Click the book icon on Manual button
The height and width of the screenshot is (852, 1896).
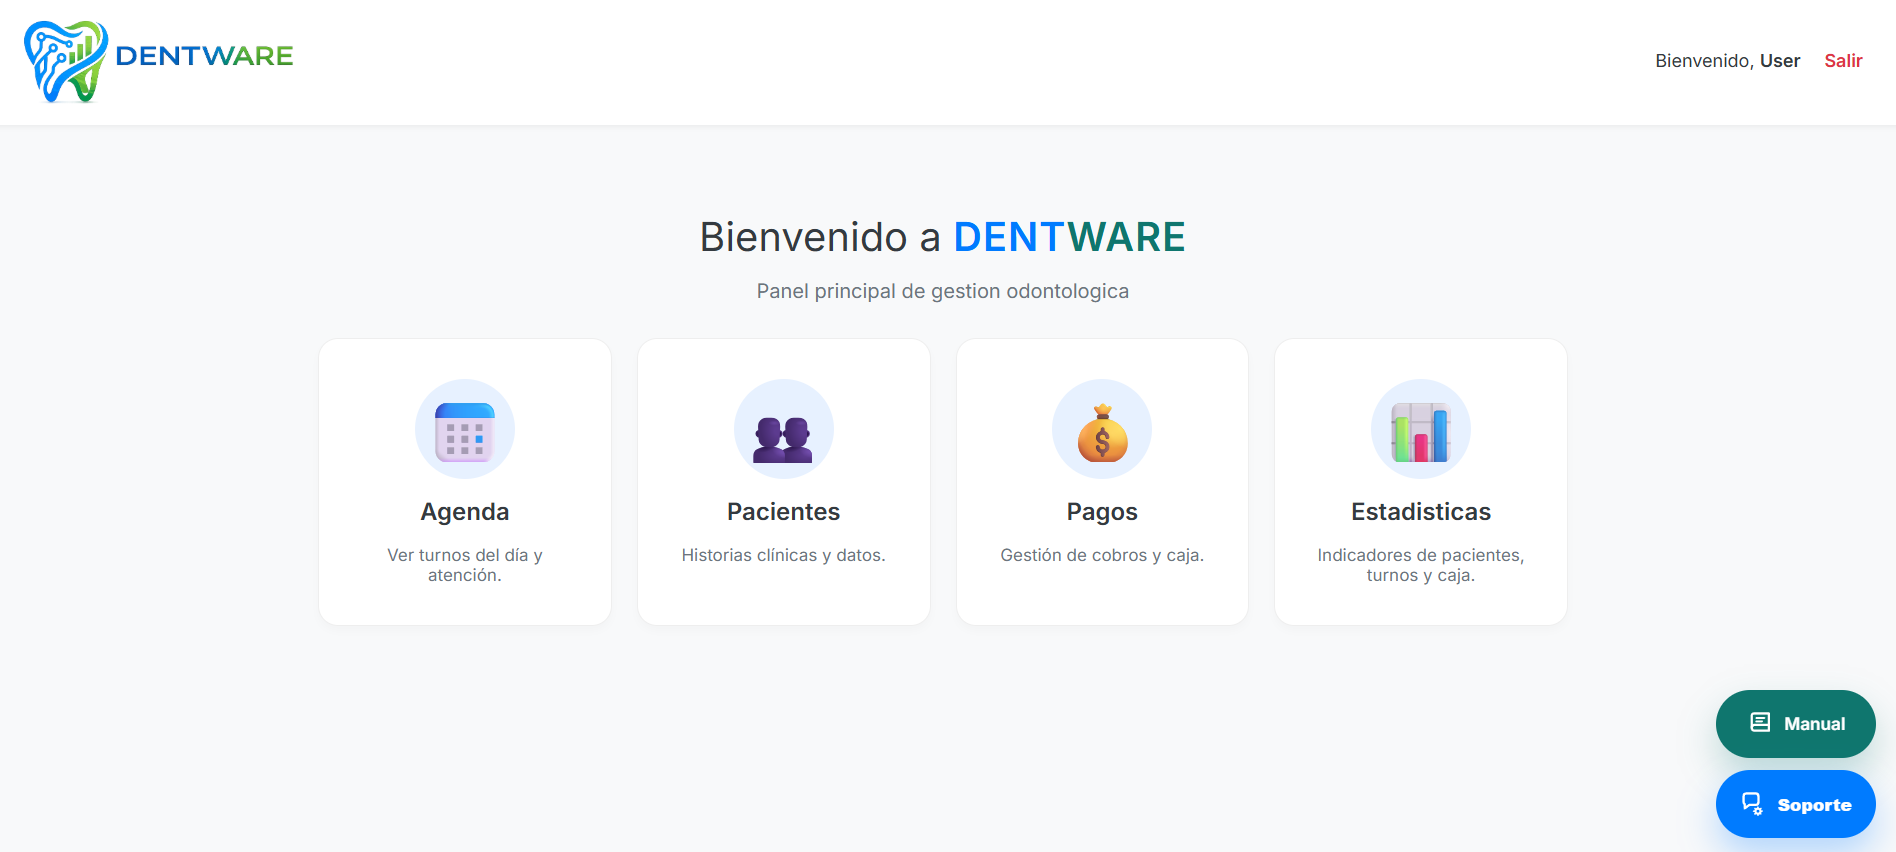tap(1760, 723)
